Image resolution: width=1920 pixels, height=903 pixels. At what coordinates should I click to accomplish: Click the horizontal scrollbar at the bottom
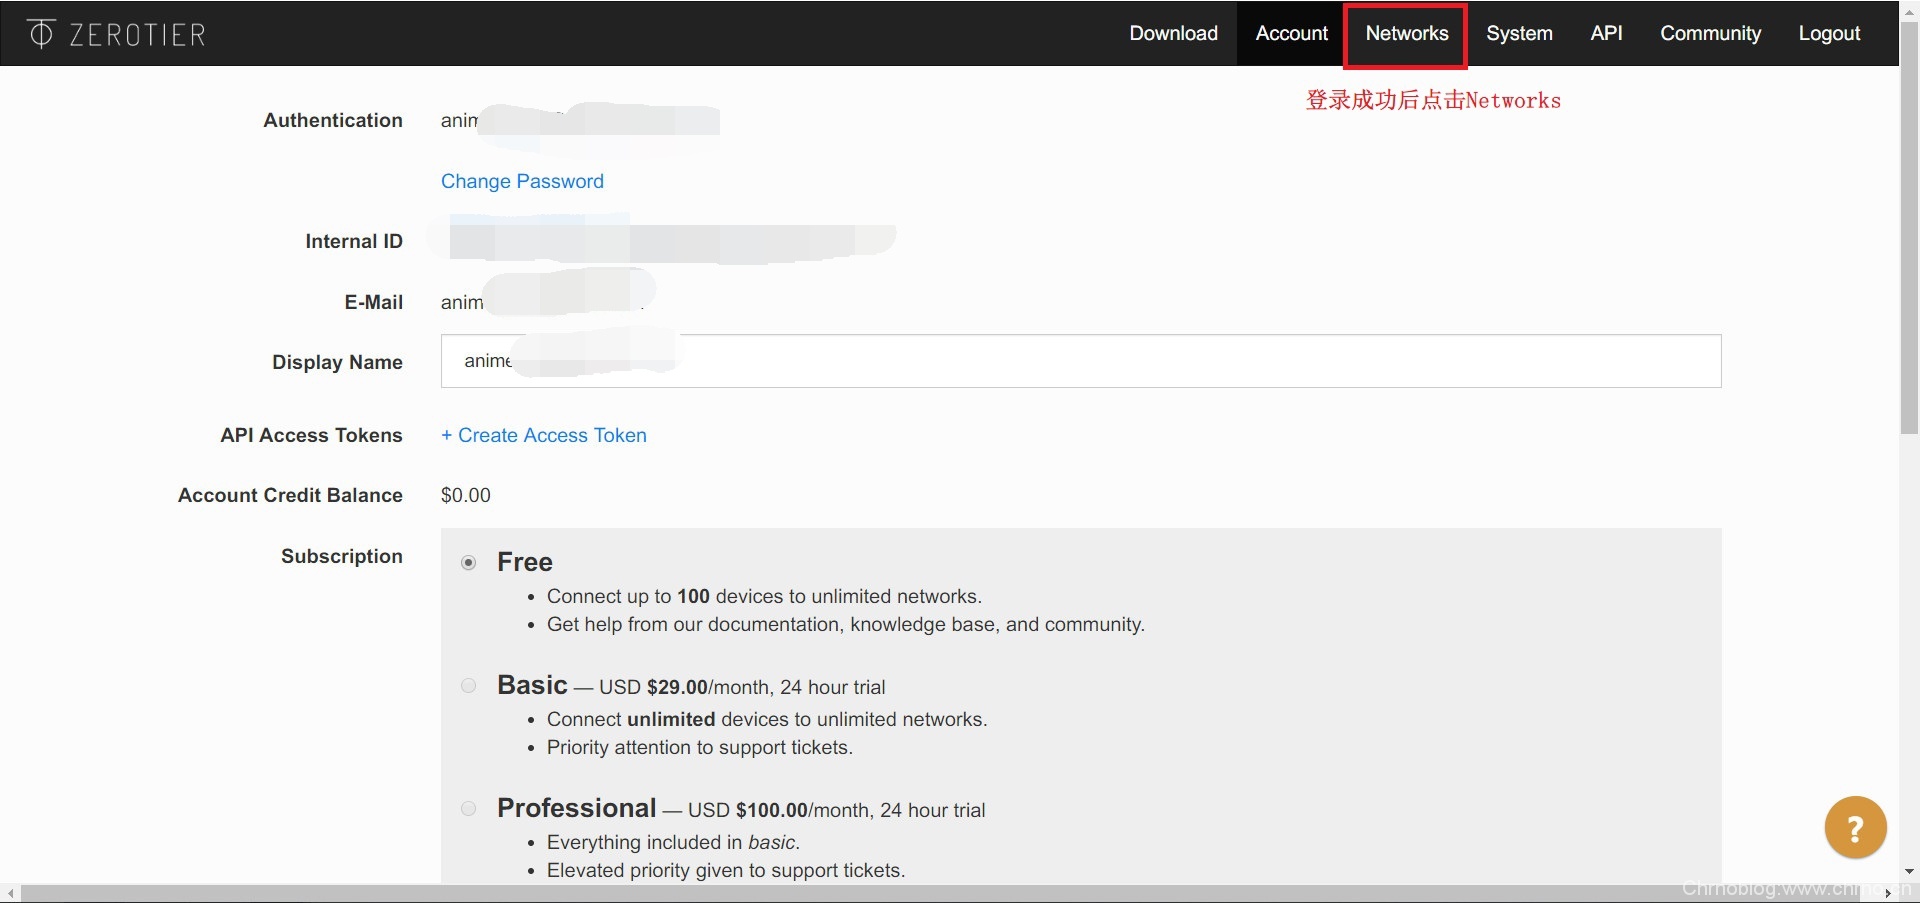pos(900,893)
